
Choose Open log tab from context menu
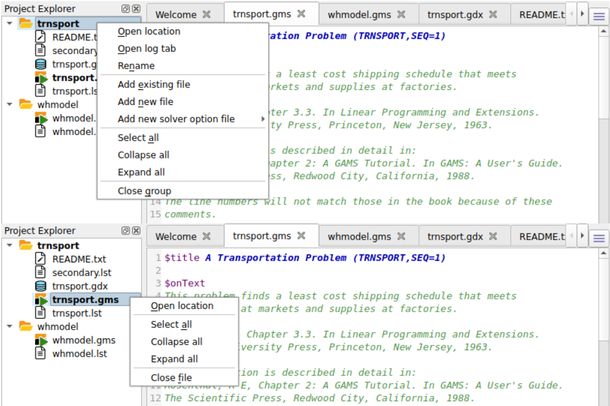(x=147, y=48)
